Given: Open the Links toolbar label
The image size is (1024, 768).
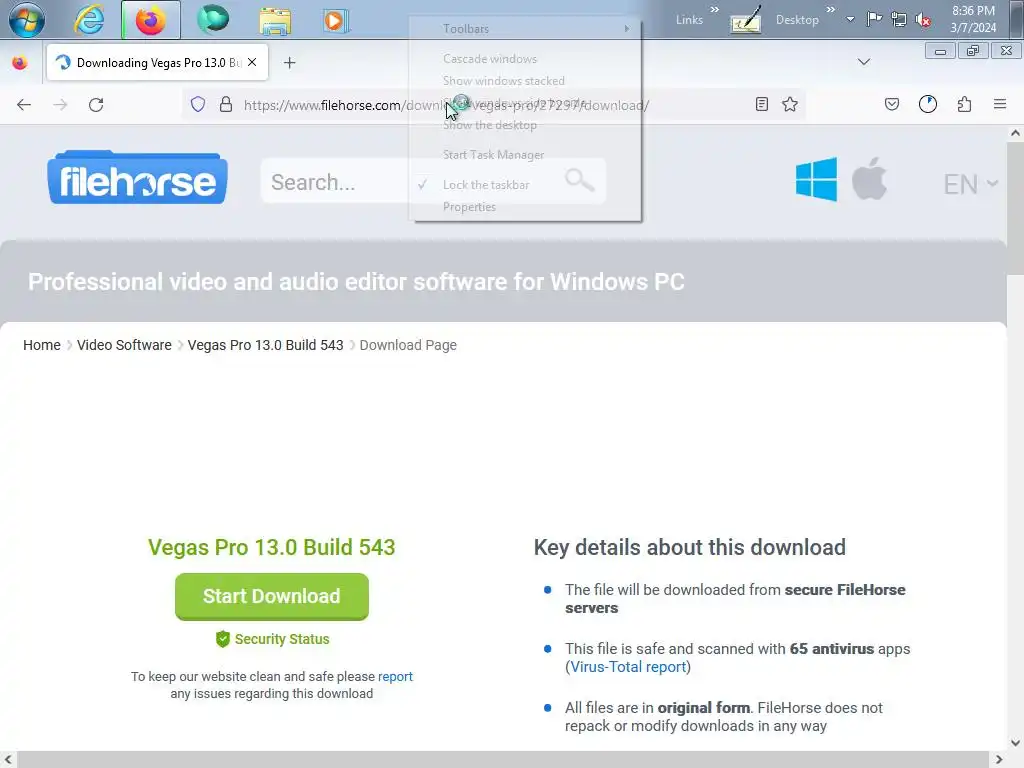Looking at the screenshot, I should pyautogui.click(x=689, y=20).
